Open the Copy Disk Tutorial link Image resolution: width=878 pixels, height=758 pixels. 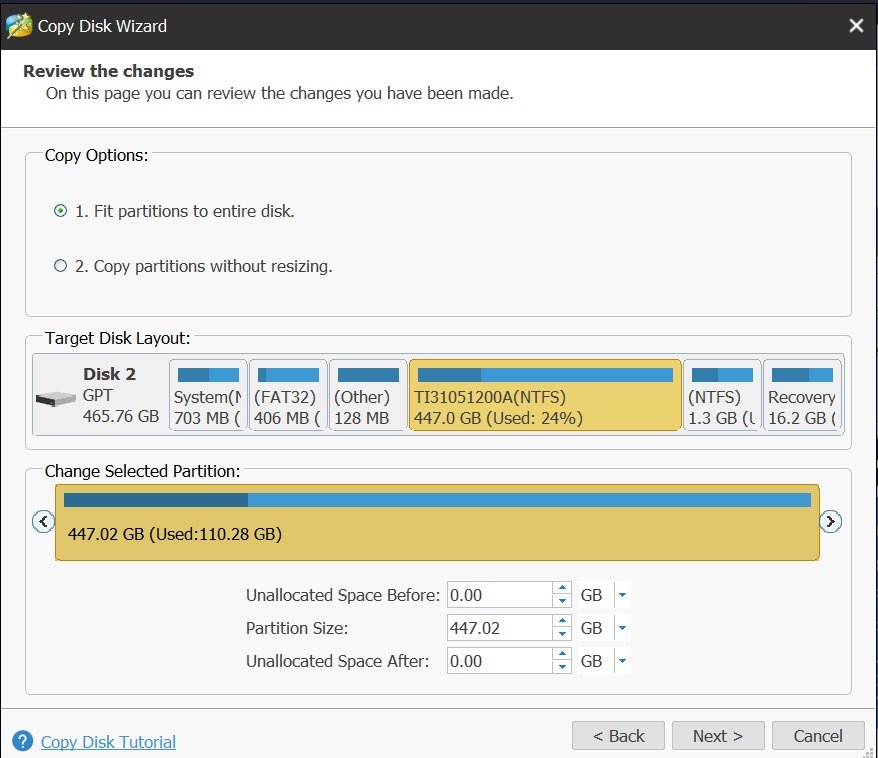(108, 742)
